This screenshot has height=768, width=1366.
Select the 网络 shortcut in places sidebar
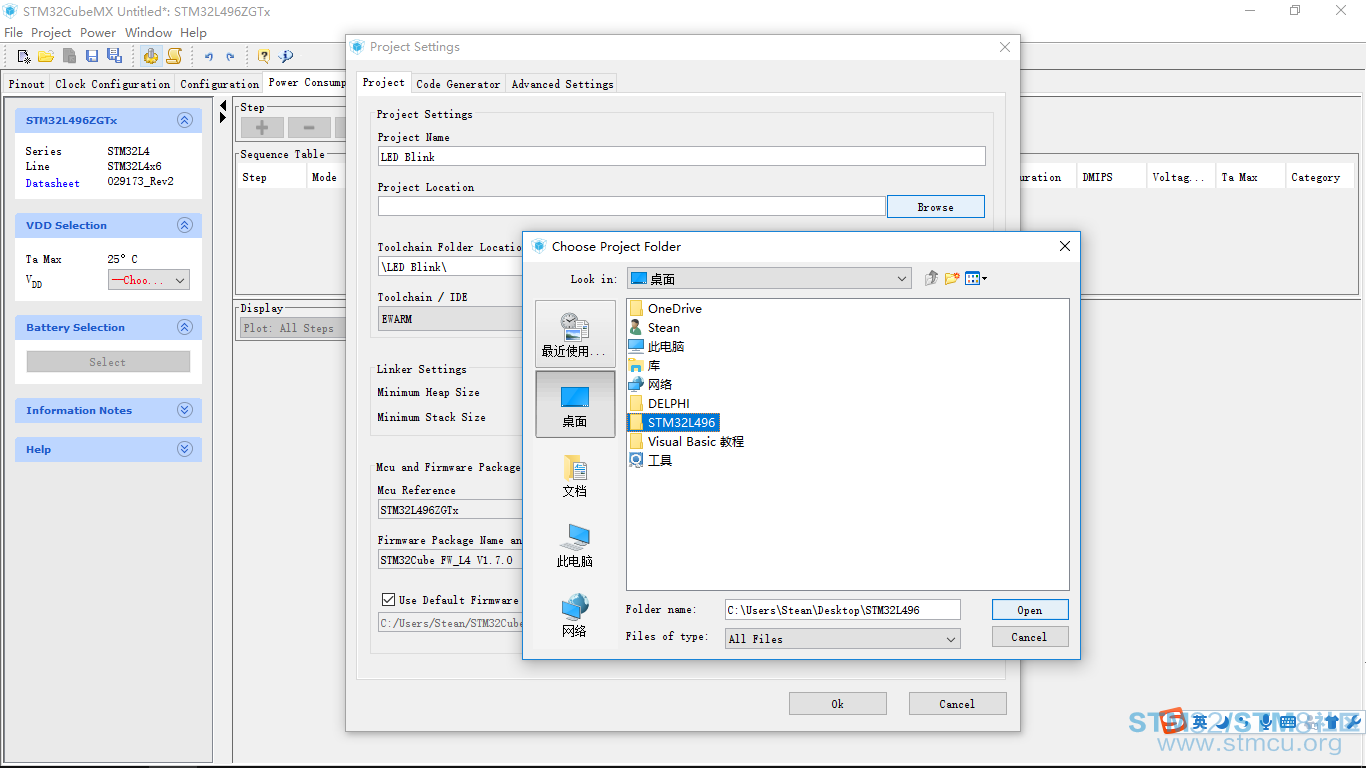[x=575, y=614]
